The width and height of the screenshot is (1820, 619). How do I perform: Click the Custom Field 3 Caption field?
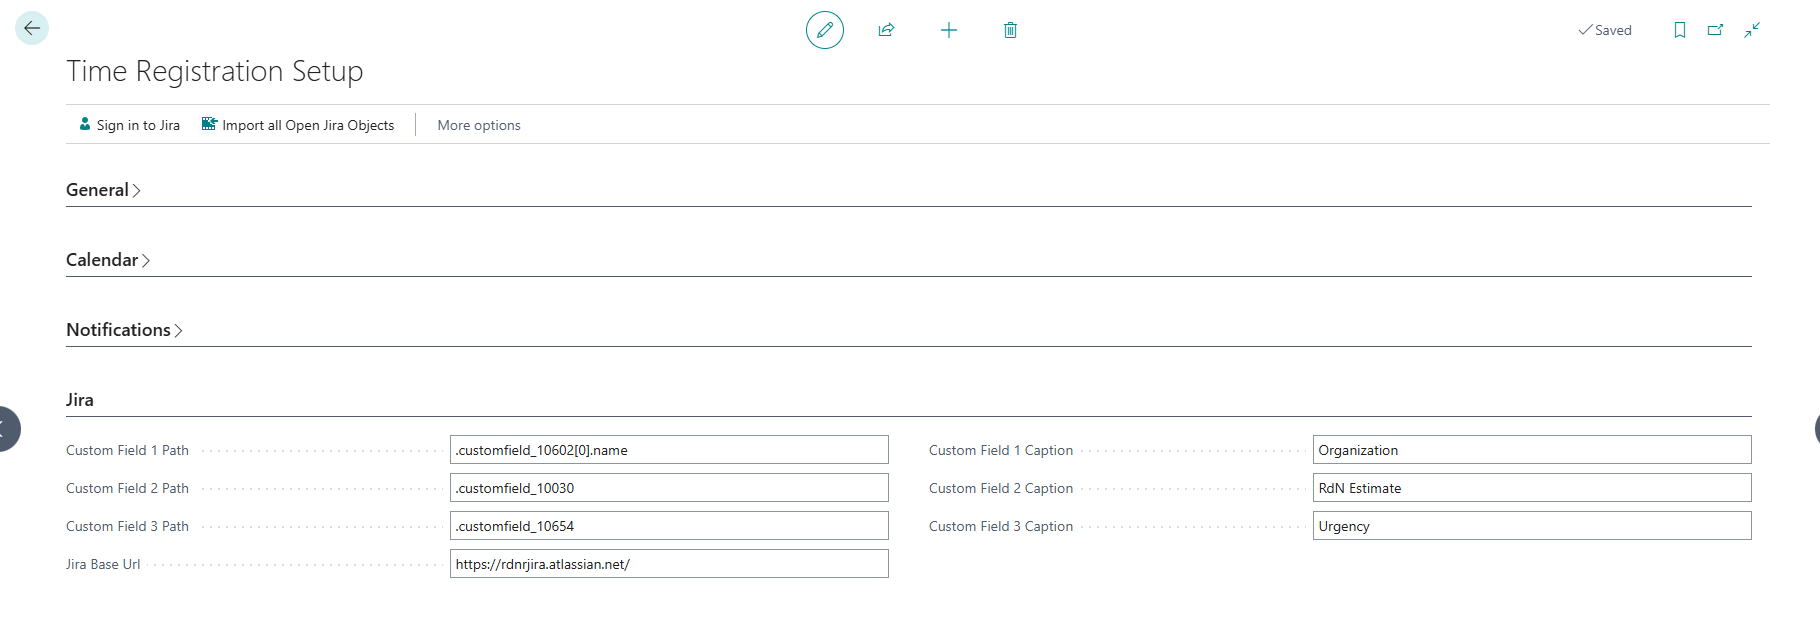(x=1531, y=526)
